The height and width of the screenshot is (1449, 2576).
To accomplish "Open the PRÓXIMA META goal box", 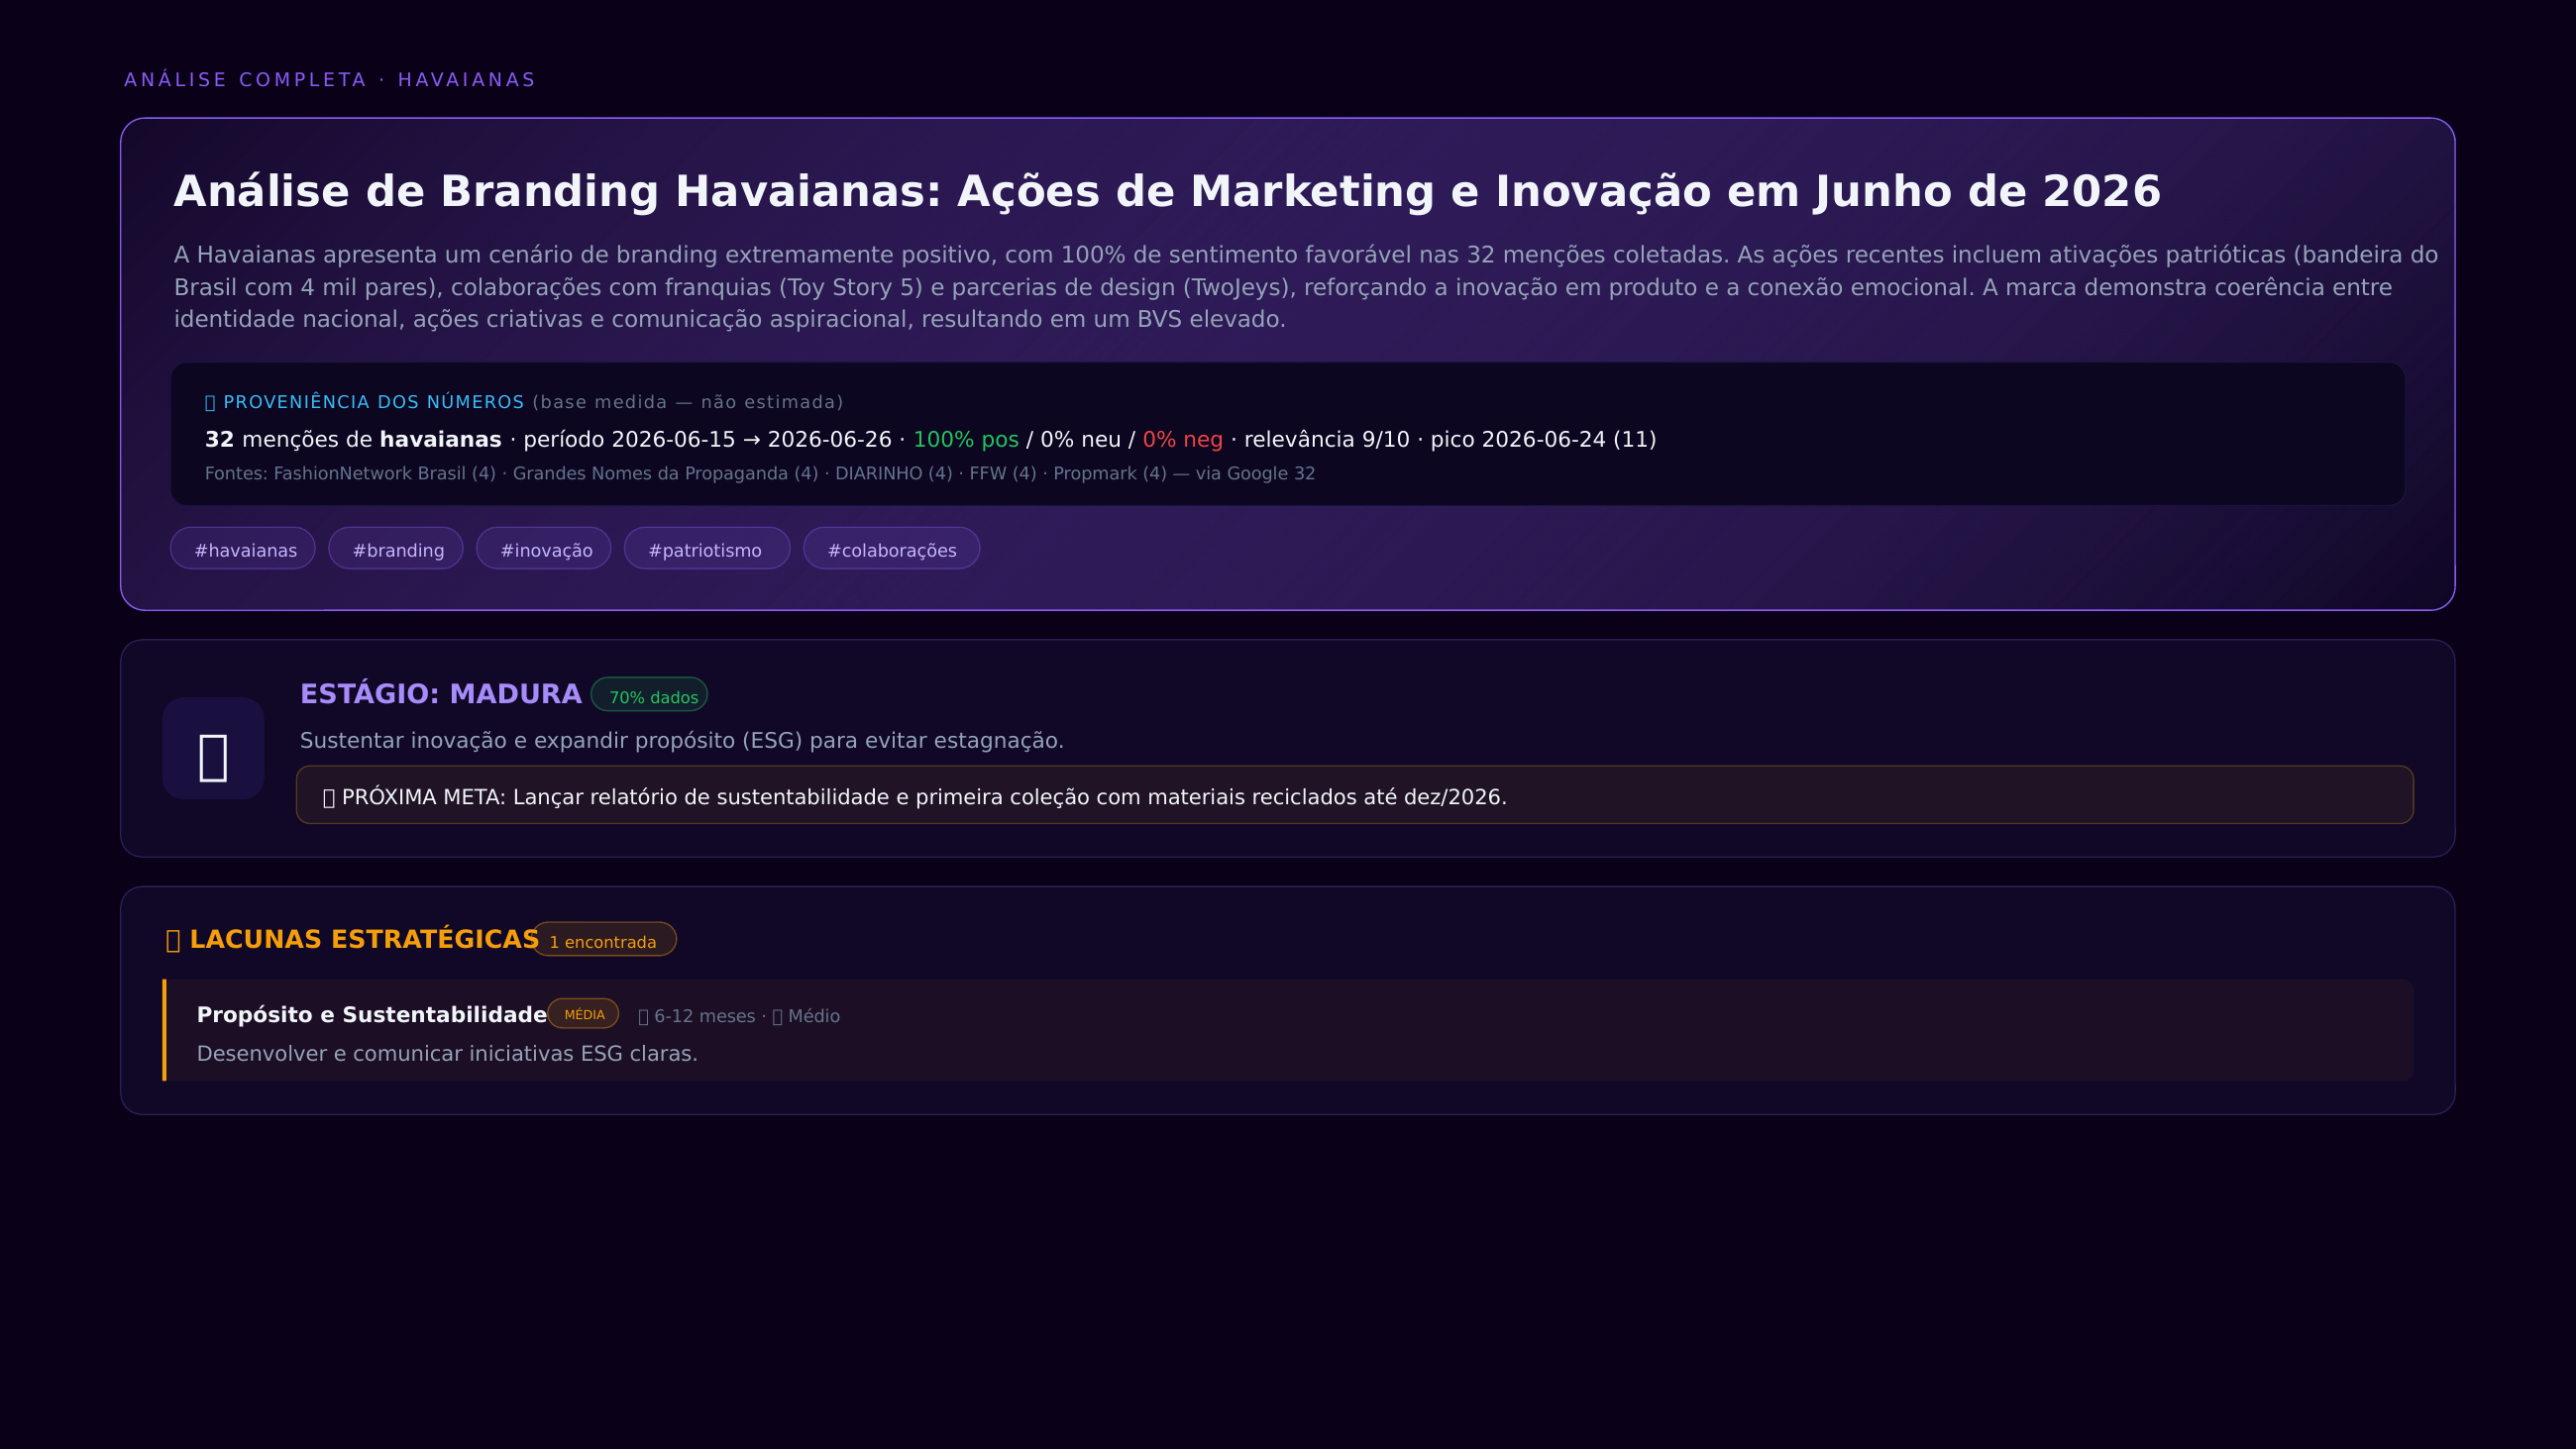I will click(x=1355, y=795).
